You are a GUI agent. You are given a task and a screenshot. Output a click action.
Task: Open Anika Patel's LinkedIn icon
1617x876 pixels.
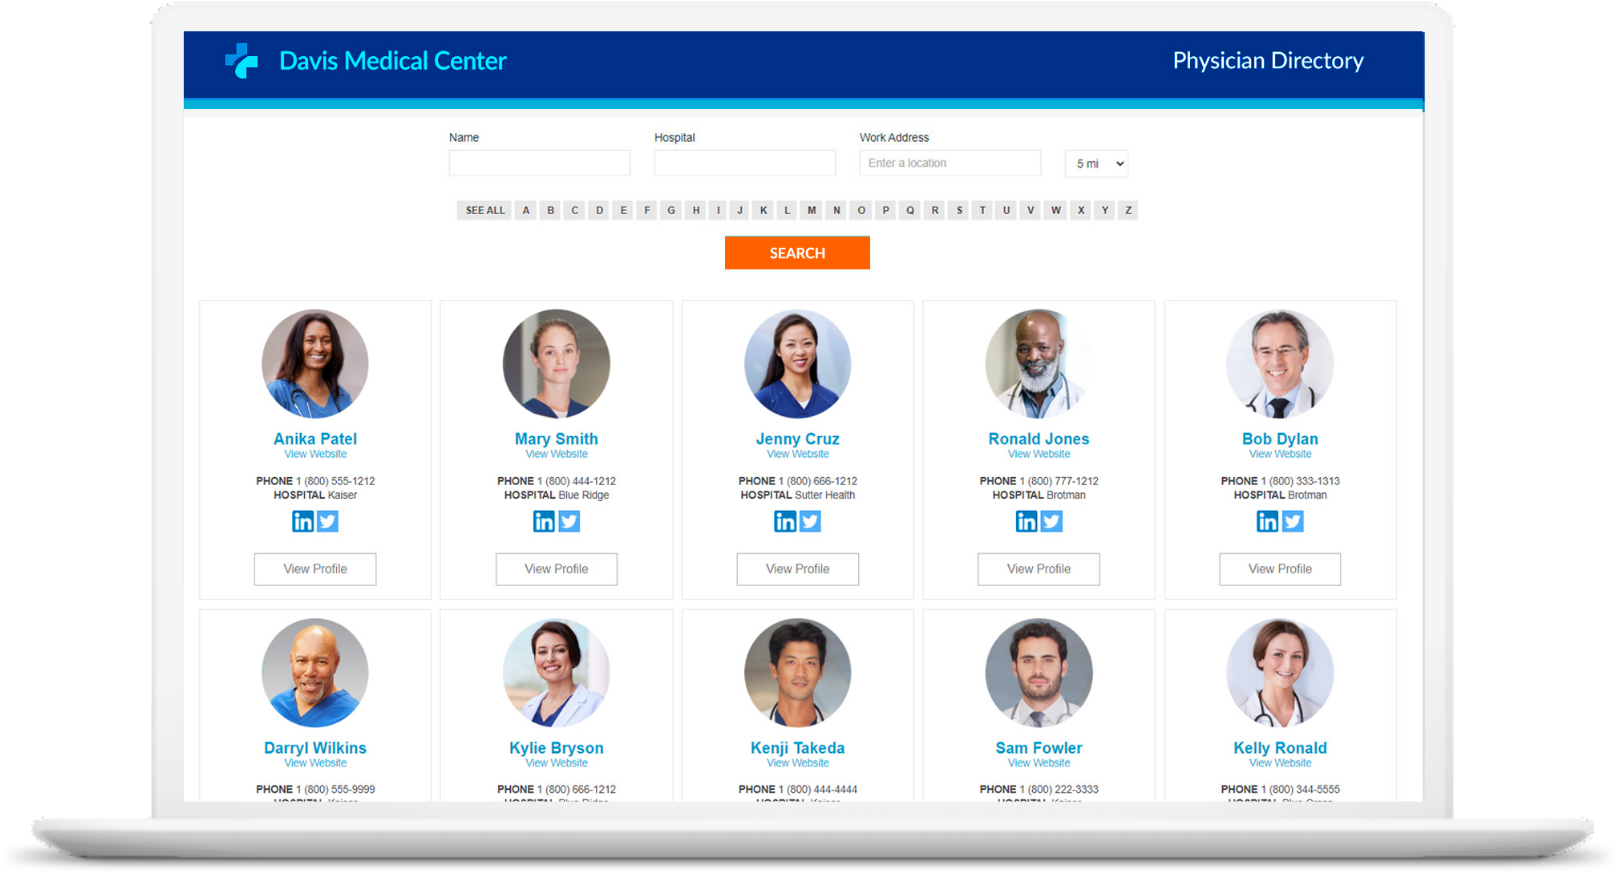pos(303,521)
